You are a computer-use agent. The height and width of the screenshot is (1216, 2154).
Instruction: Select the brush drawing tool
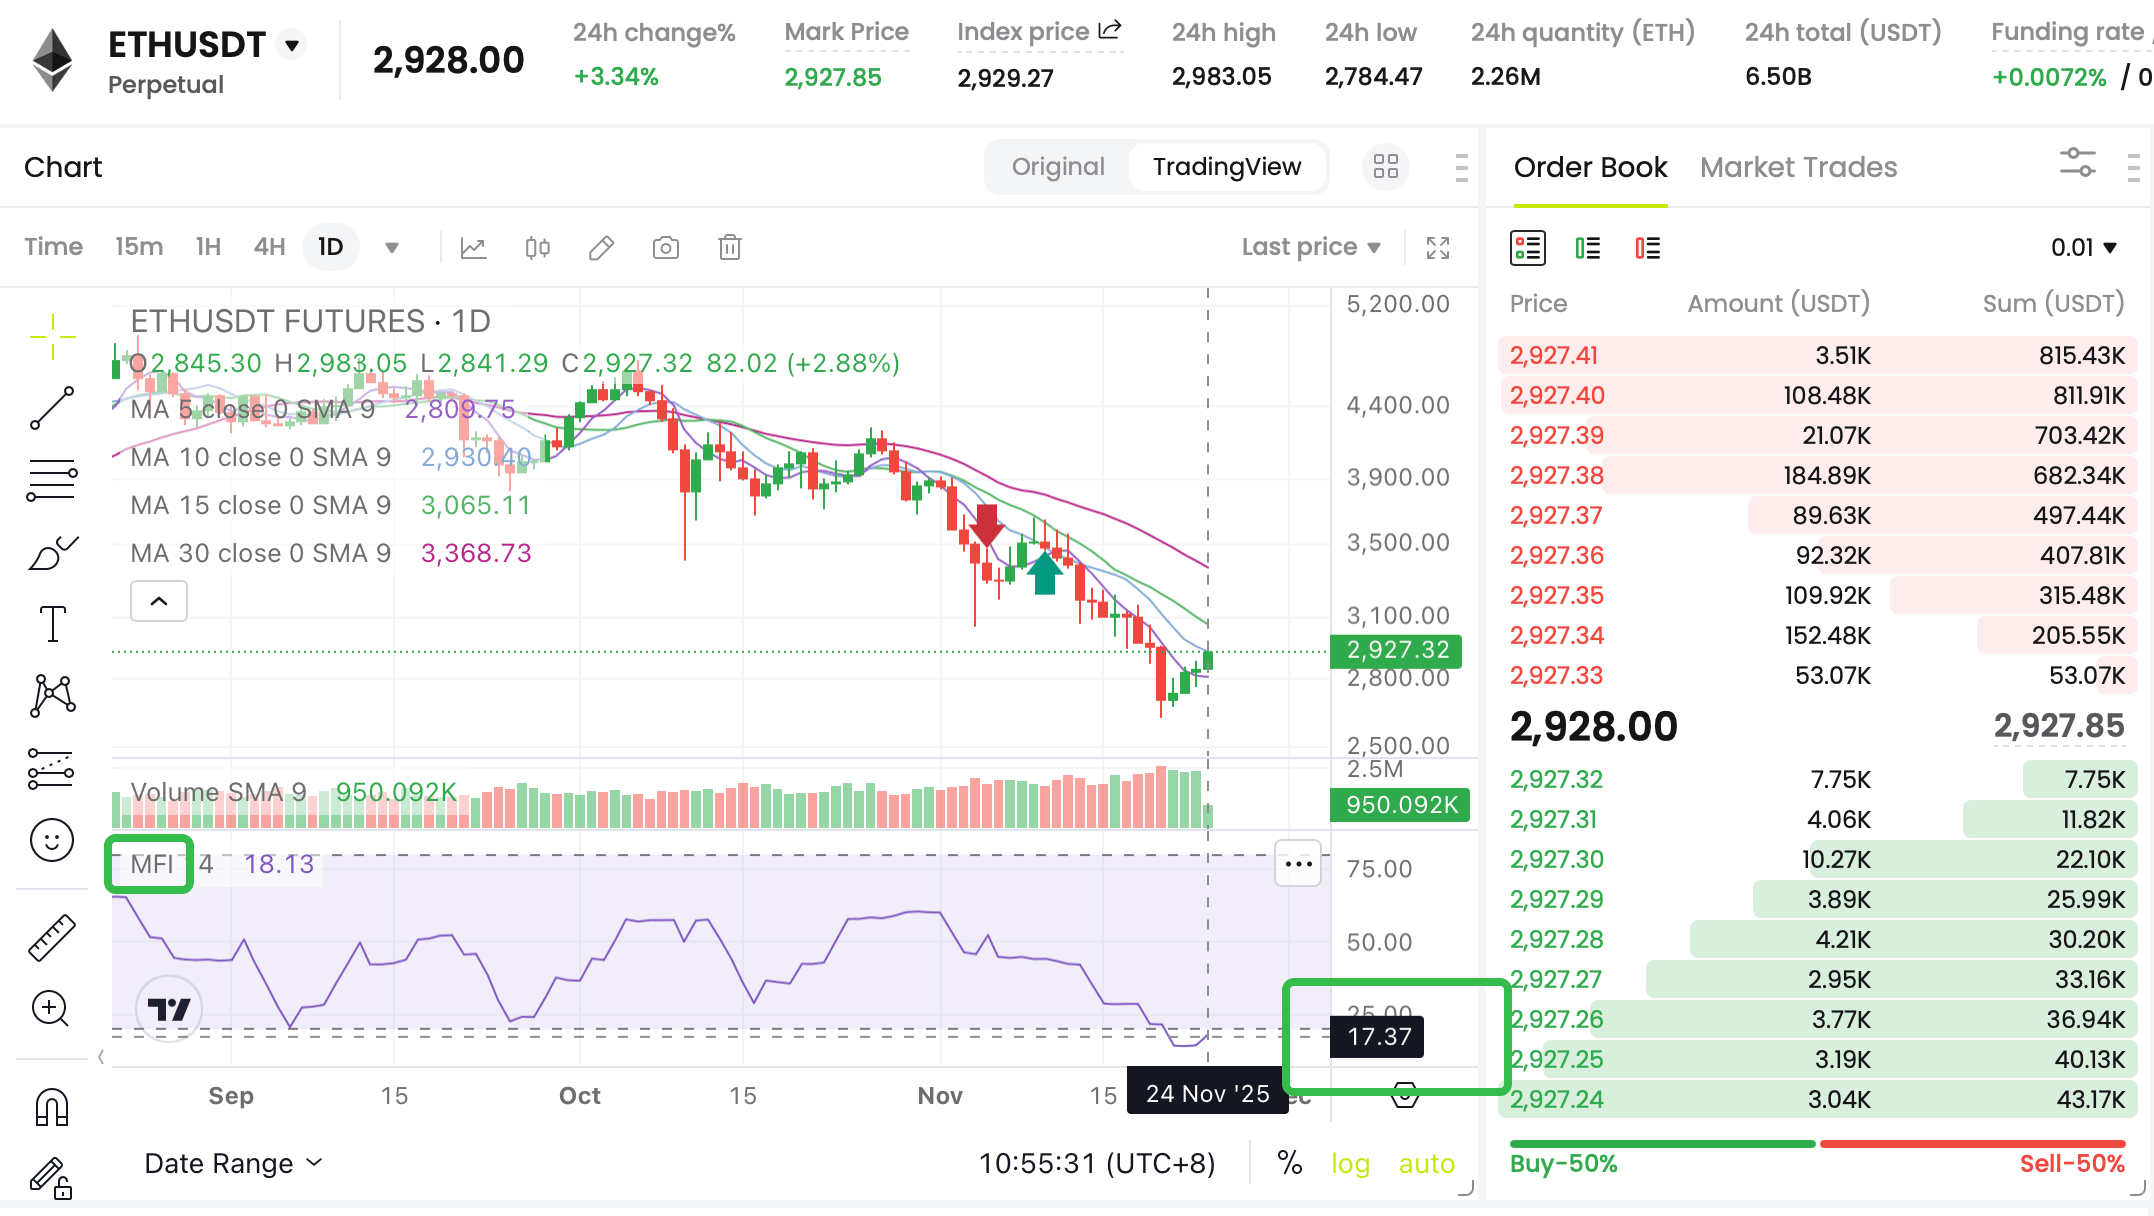click(x=51, y=551)
